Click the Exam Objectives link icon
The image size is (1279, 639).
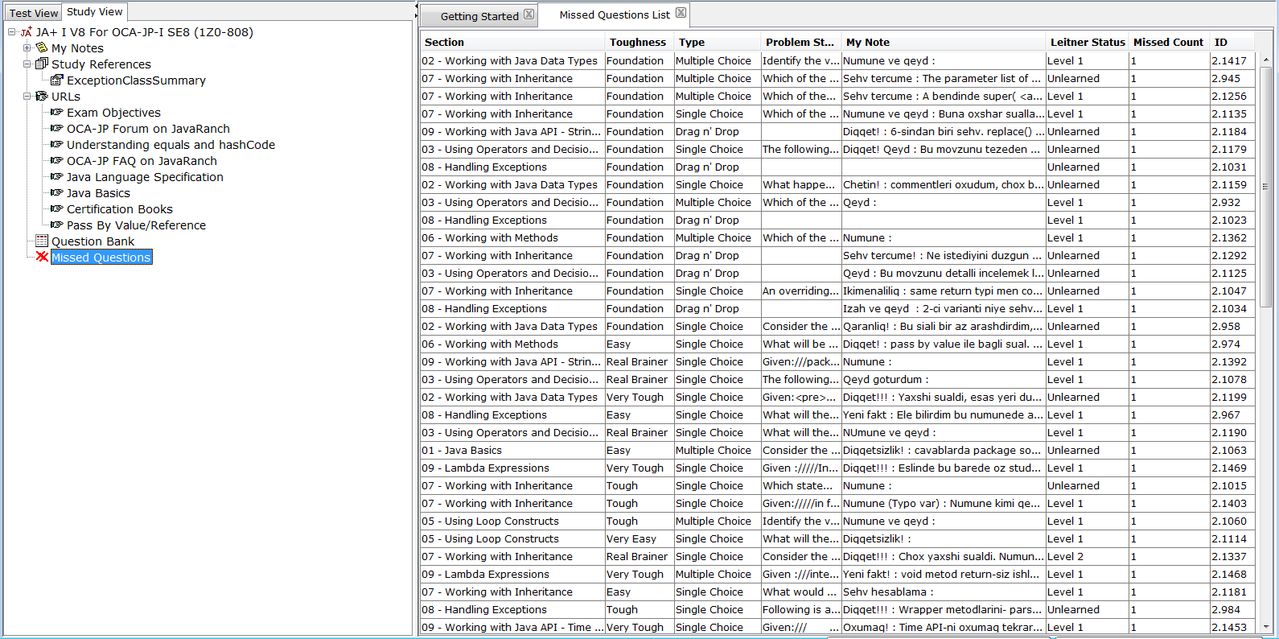(x=57, y=112)
